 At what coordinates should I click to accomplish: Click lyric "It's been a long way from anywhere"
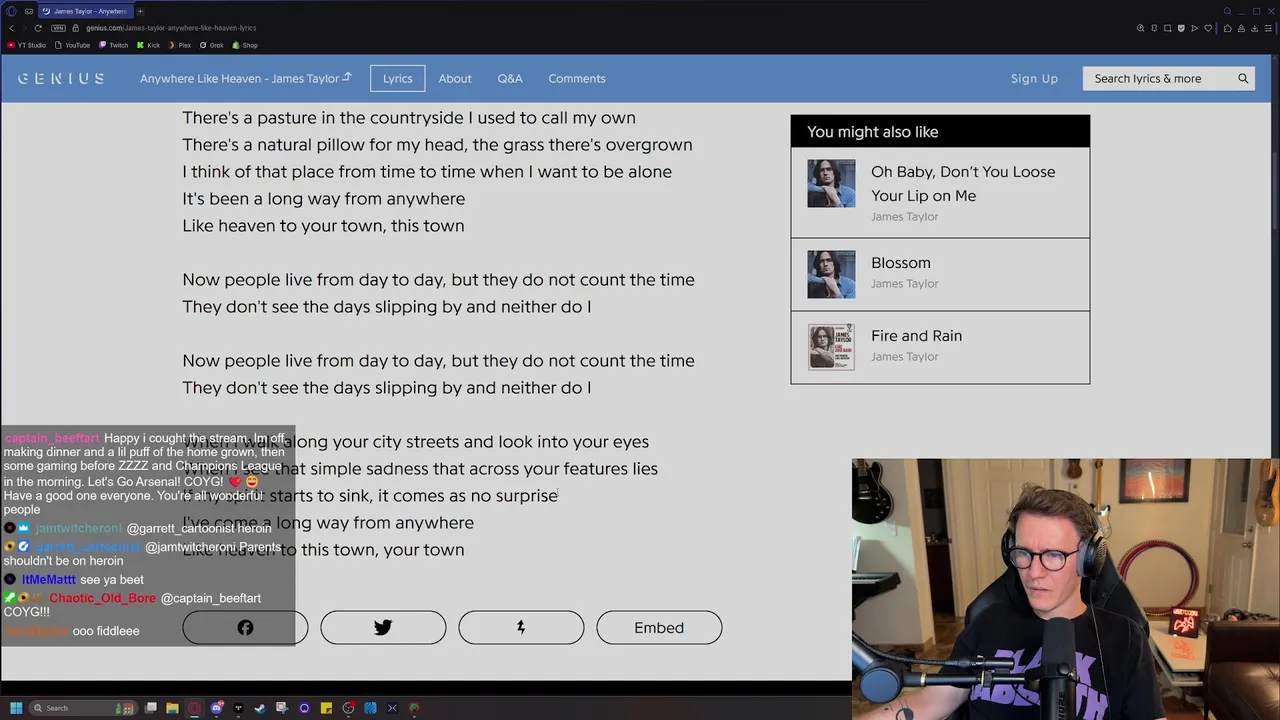click(324, 199)
